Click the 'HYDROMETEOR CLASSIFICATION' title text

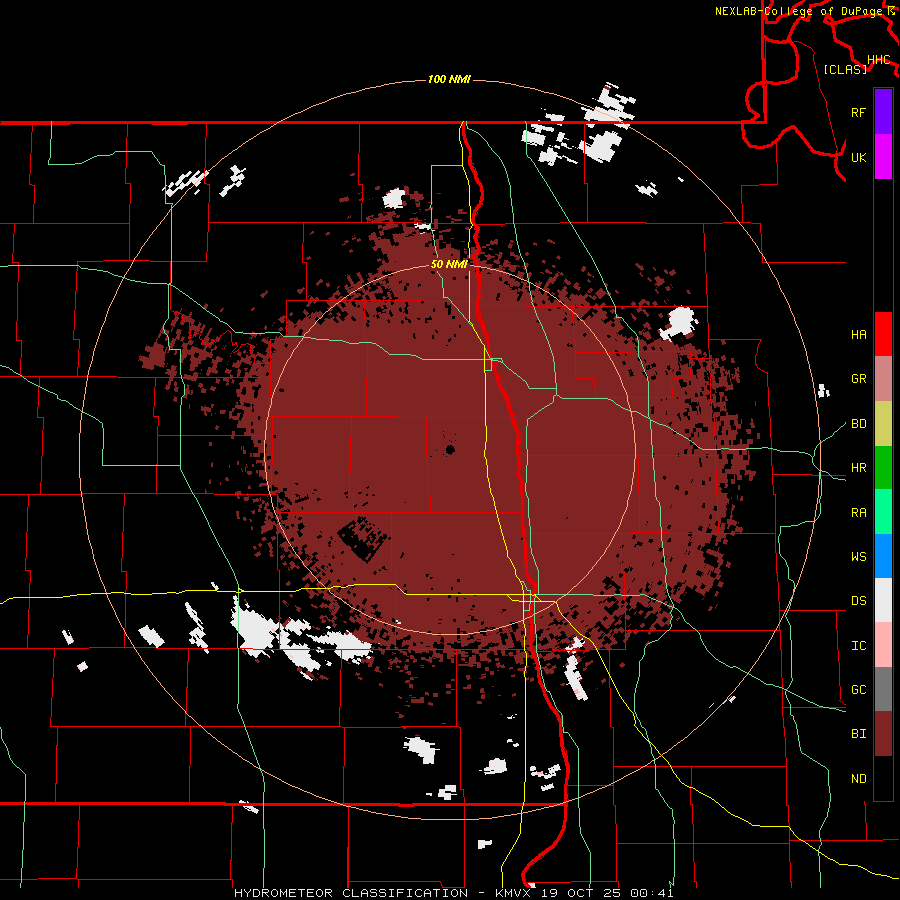(351, 893)
